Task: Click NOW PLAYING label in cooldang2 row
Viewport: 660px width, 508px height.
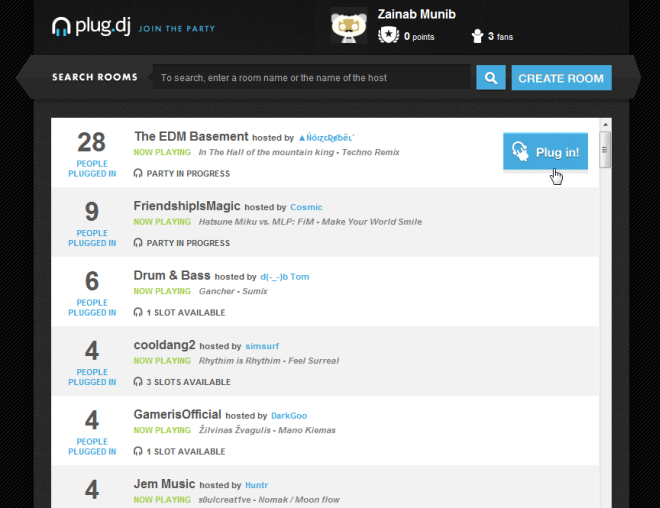Action: coord(162,361)
